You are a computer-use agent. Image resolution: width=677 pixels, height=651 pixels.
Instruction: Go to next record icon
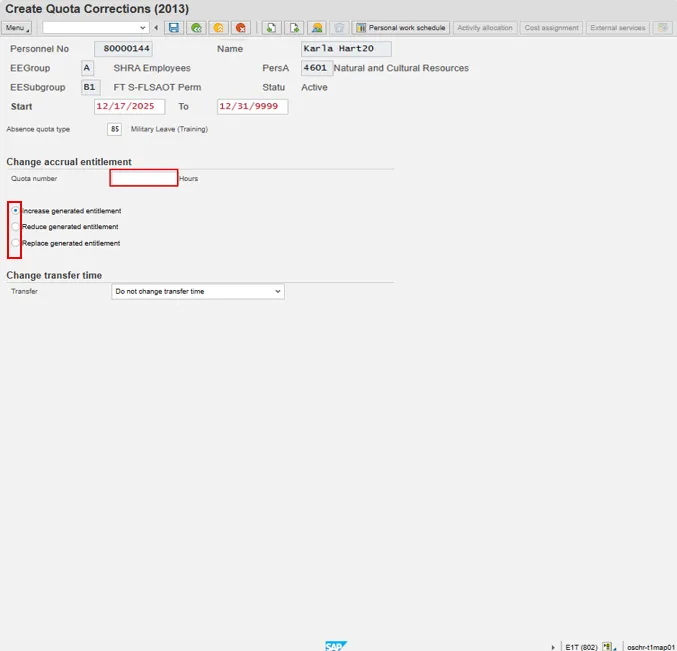tap(294, 28)
